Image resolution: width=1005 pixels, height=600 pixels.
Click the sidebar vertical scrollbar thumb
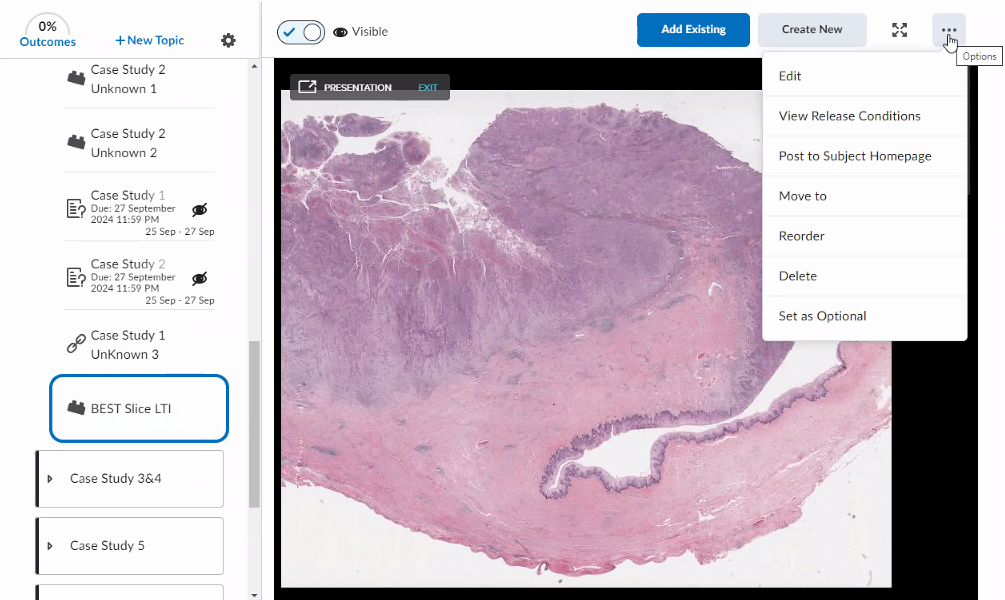pyautogui.click(x=254, y=424)
